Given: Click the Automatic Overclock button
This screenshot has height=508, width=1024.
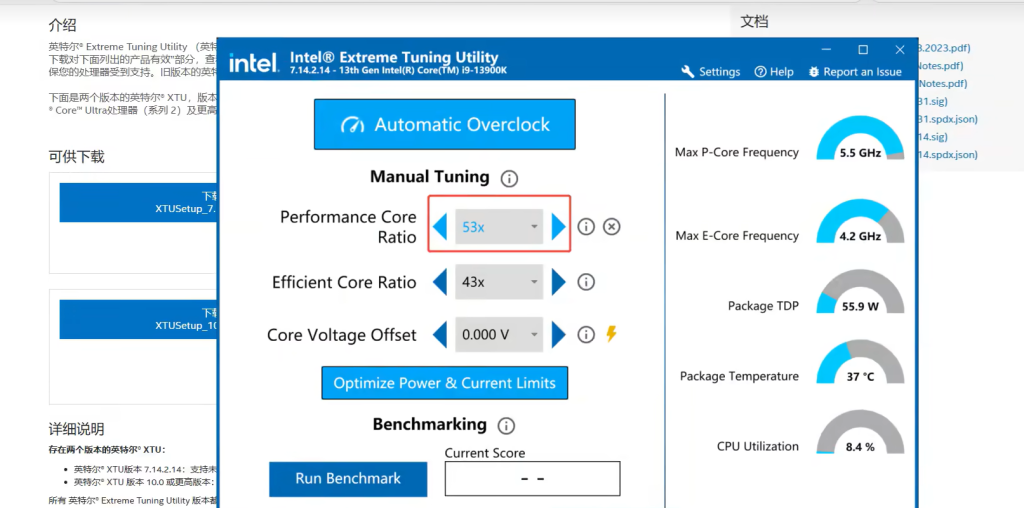Looking at the screenshot, I should click(x=444, y=125).
